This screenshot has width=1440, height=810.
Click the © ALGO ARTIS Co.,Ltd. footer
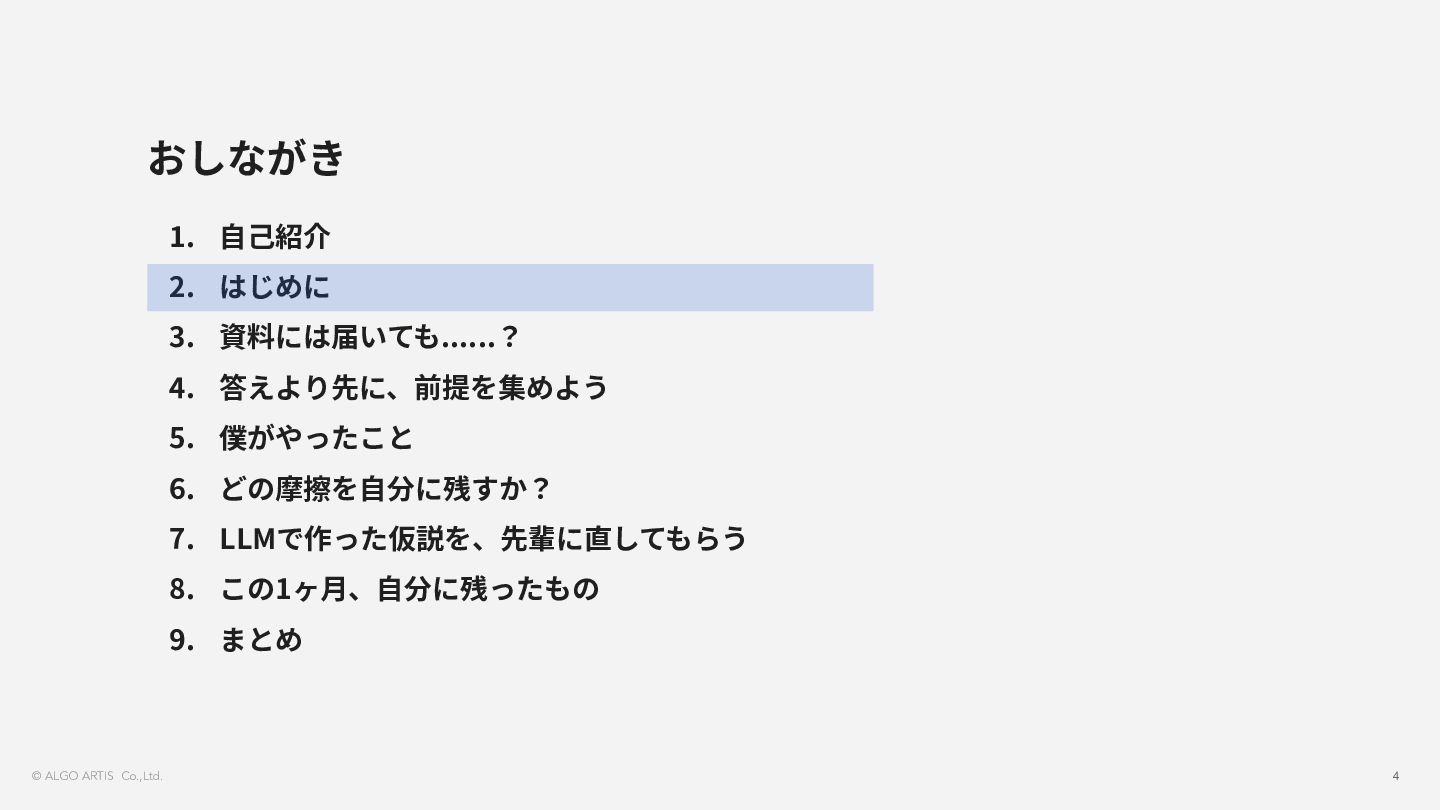point(97,776)
